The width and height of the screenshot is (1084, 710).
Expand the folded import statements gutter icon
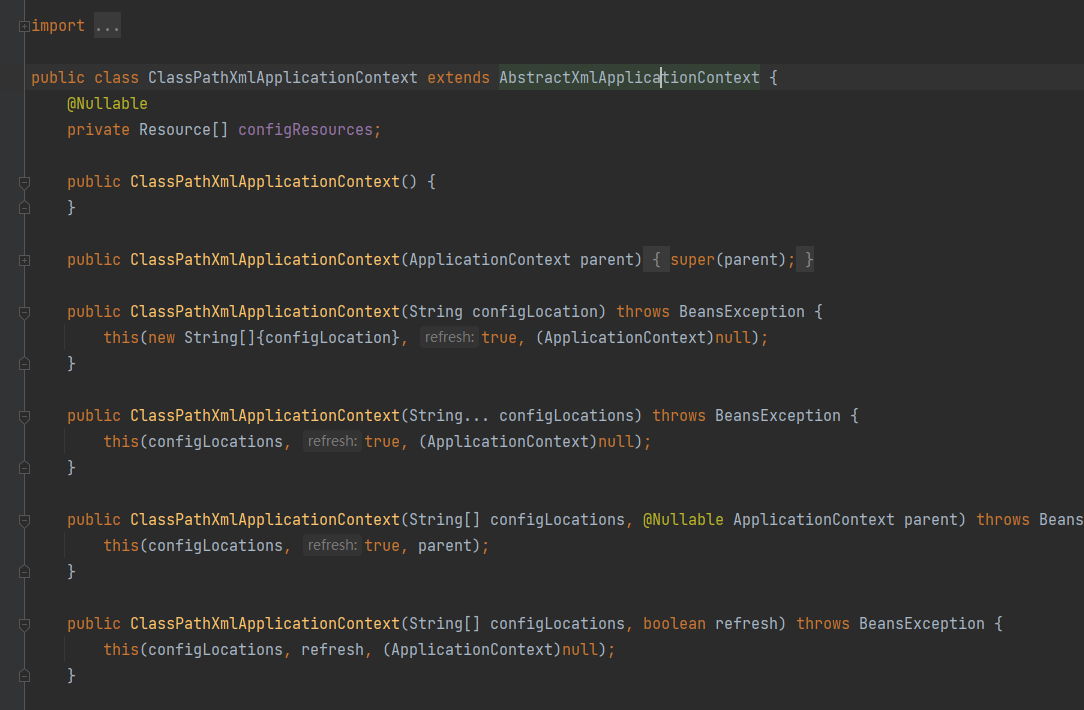[x=24, y=26]
